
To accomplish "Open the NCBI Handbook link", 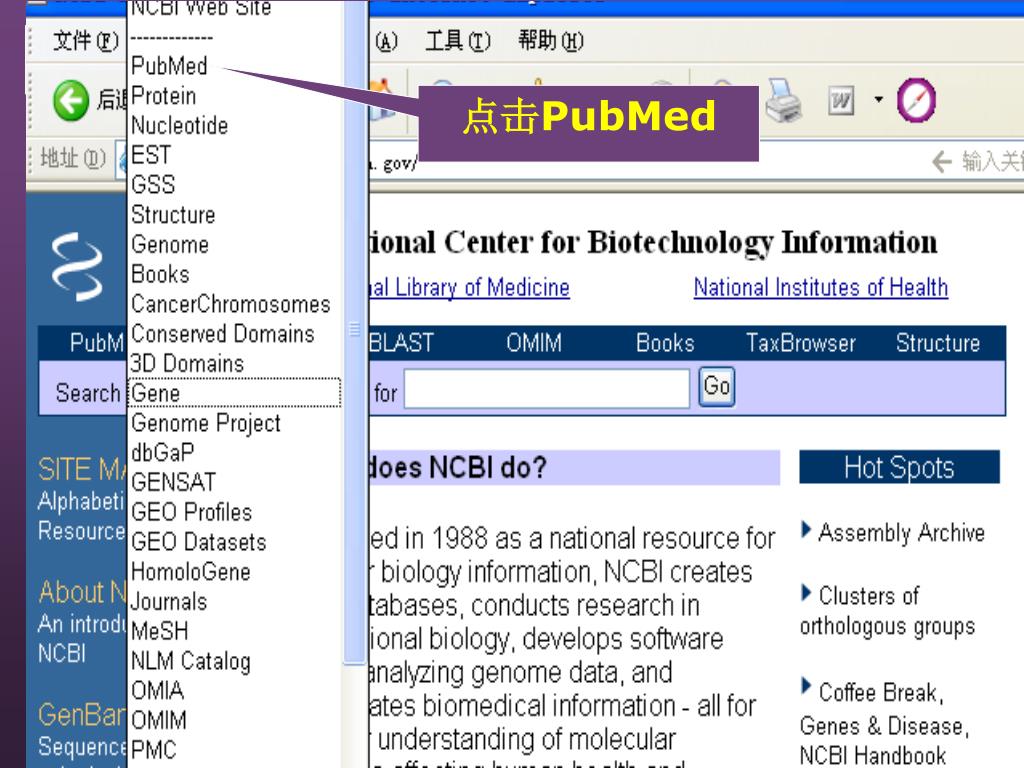I will click(x=872, y=756).
